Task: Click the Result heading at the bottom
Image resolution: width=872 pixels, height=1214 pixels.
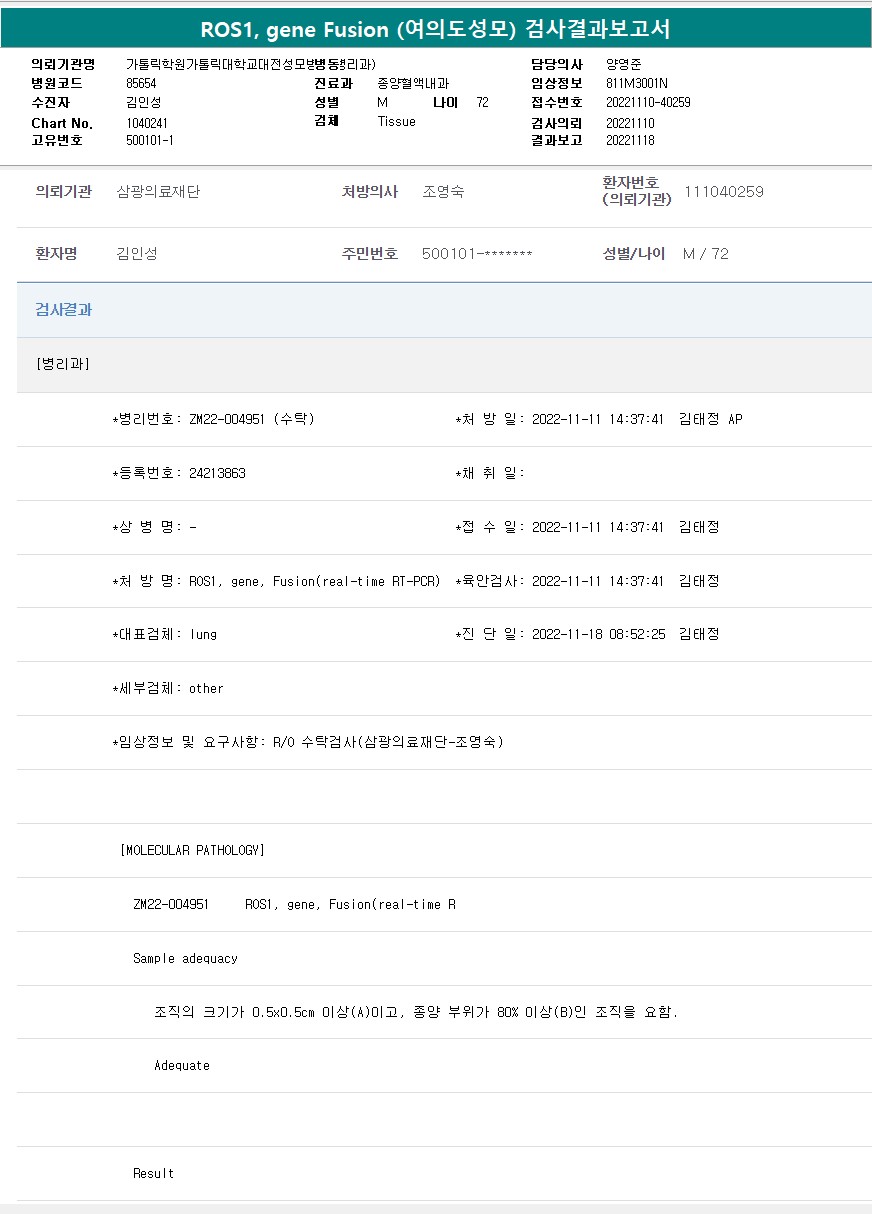Action: [x=153, y=1174]
